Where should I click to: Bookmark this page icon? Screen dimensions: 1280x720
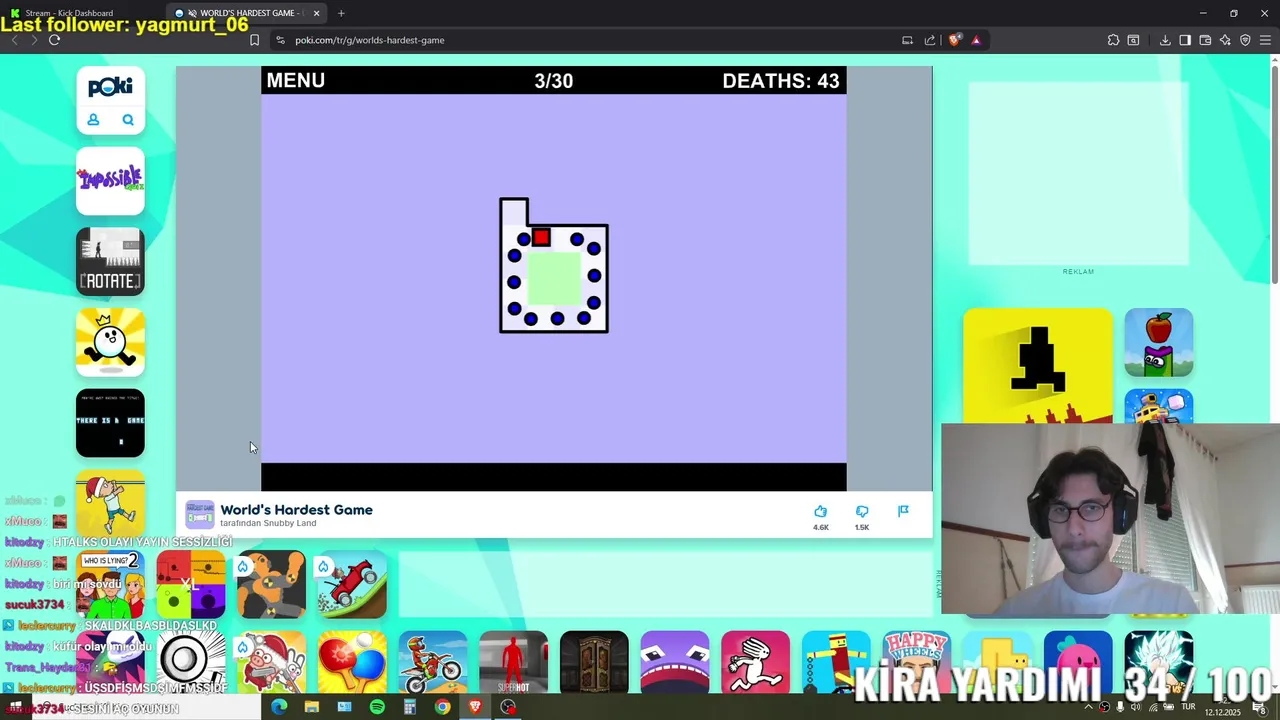254,40
